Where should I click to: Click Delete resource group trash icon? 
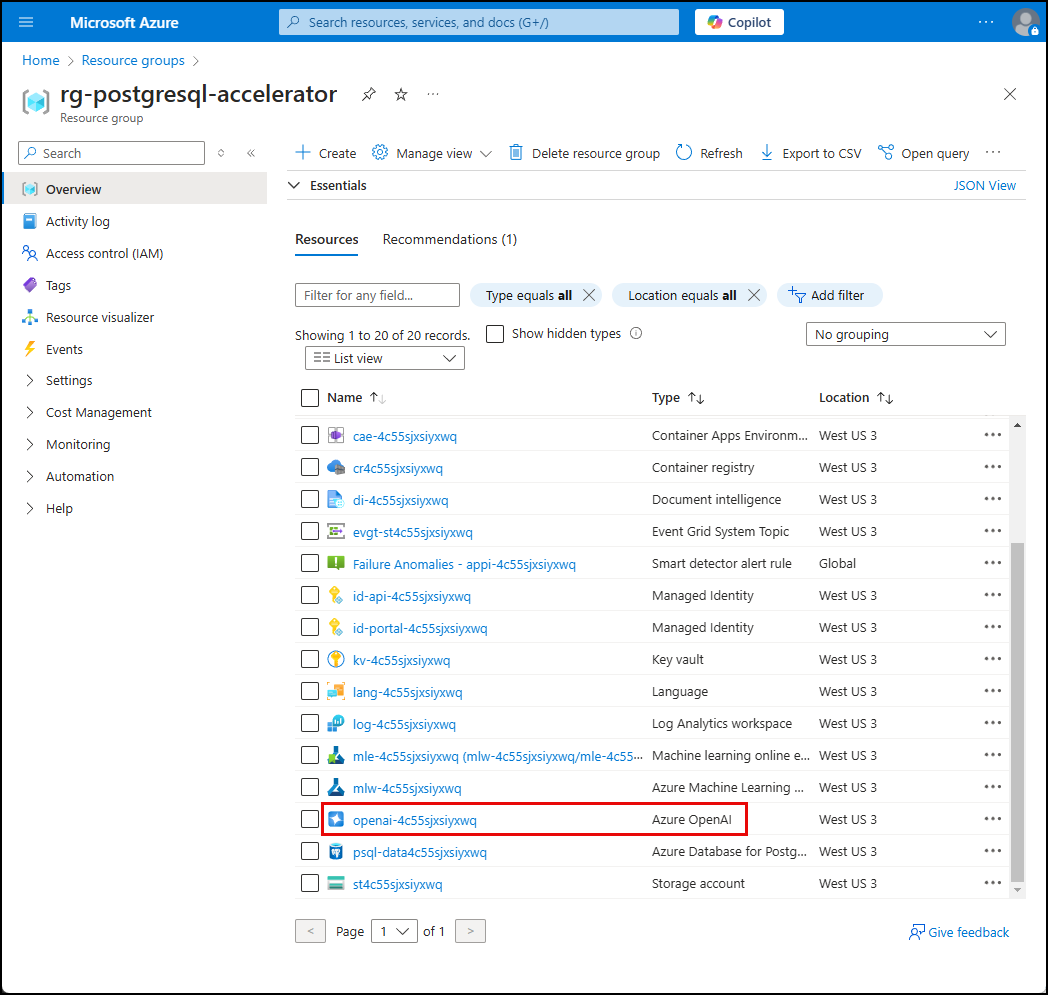click(x=516, y=153)
